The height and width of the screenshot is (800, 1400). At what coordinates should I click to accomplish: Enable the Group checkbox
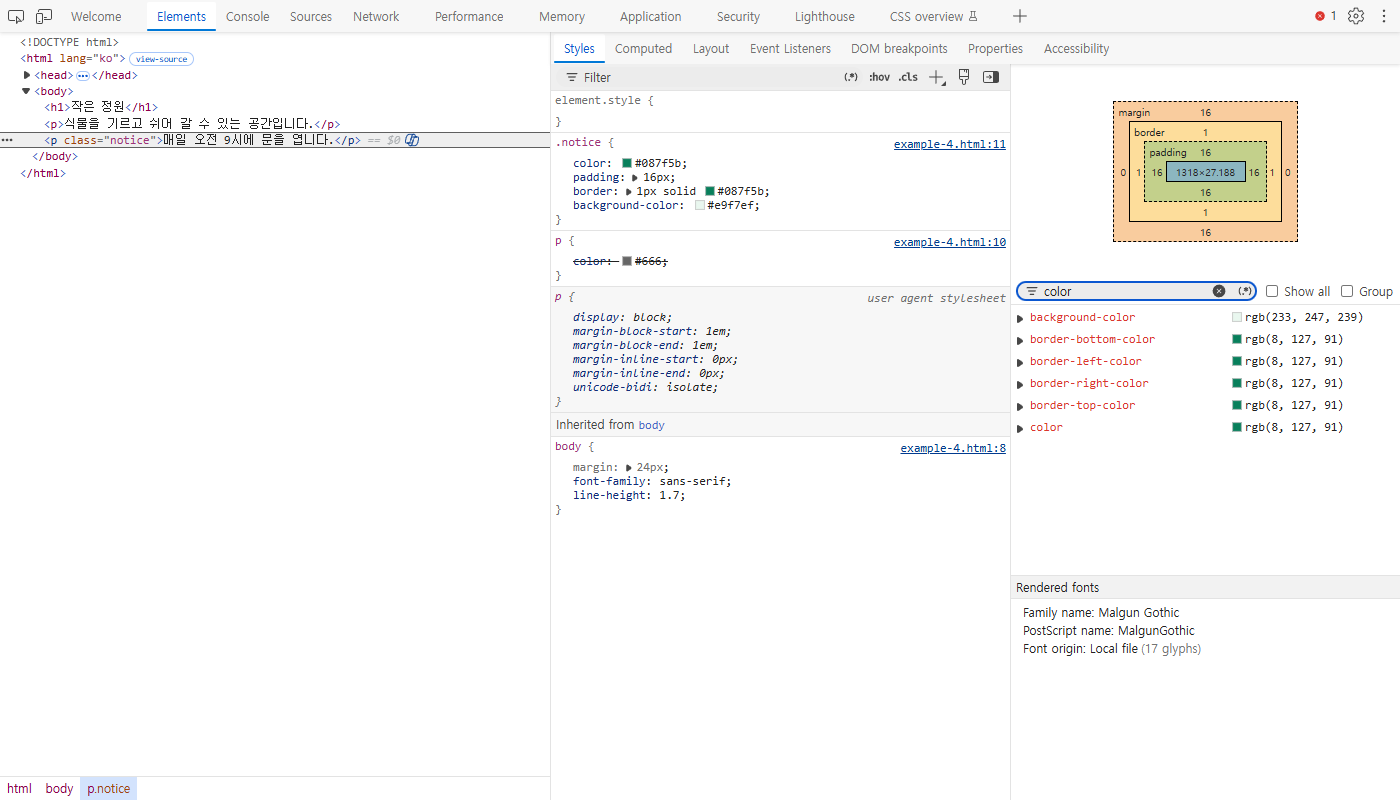coord(1347,291)
